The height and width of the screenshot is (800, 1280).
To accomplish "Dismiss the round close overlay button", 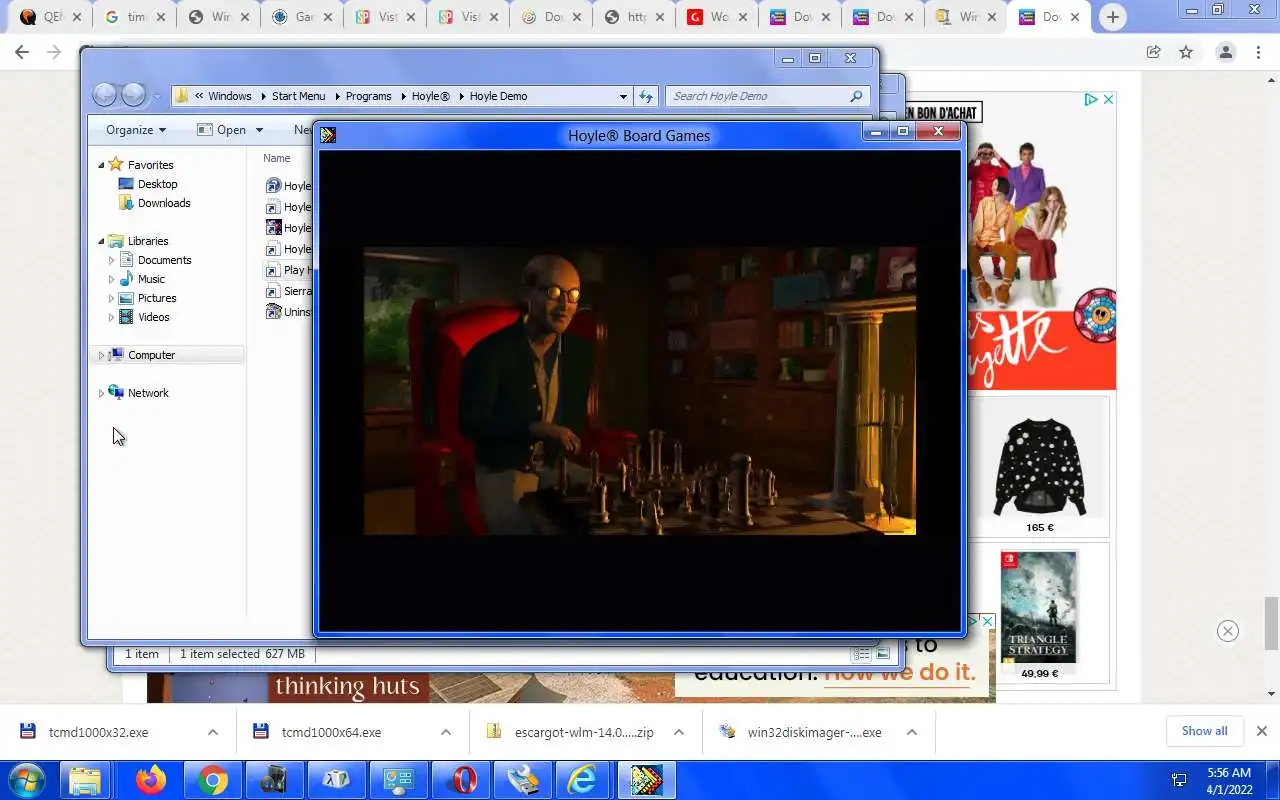I will (x=1228, y=630).
